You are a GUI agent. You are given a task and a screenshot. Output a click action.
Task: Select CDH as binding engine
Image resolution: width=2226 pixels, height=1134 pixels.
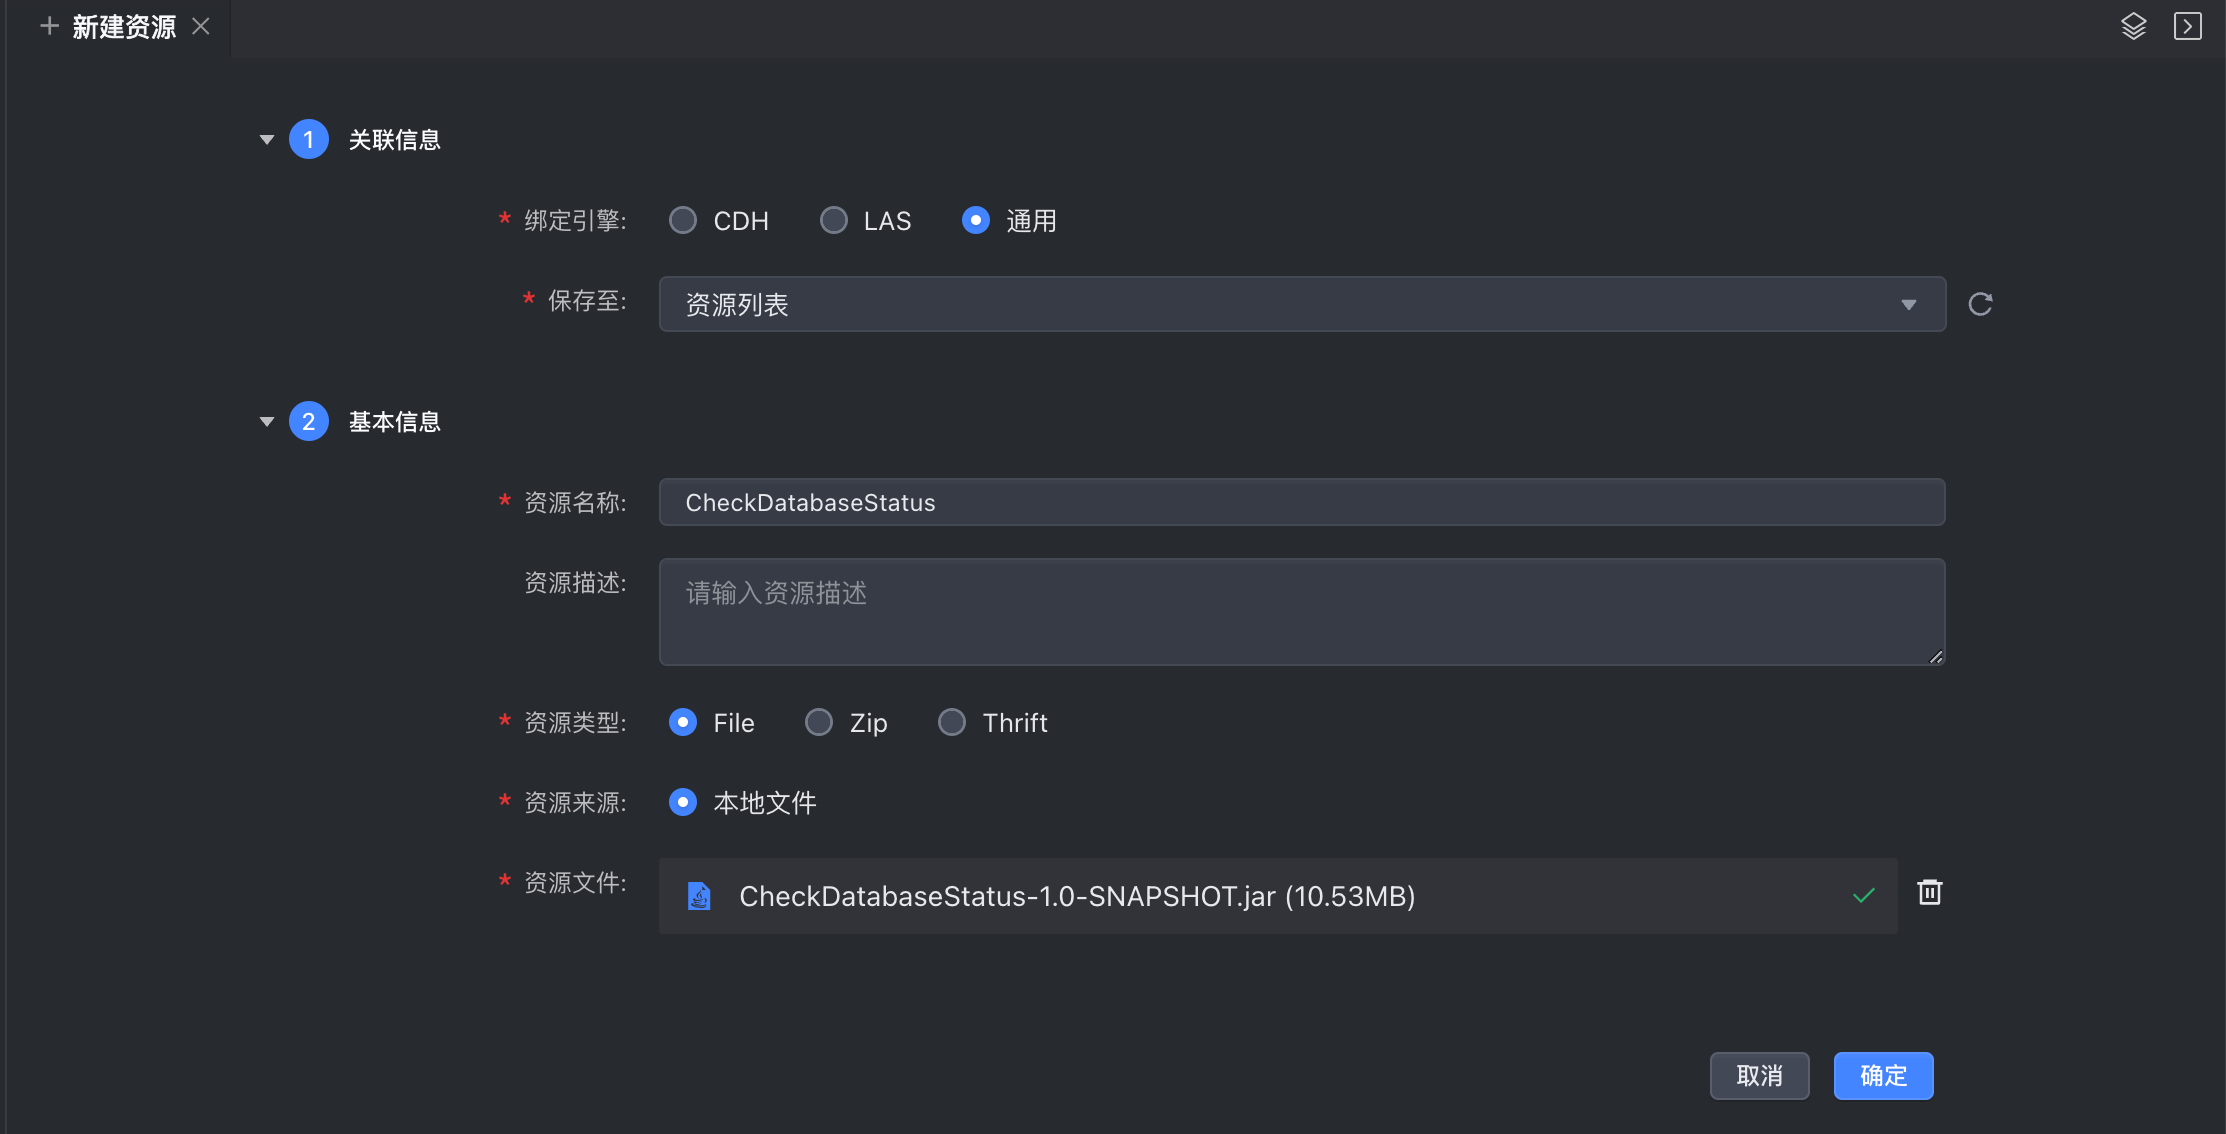pyautogui.click(x=683, y=220)
